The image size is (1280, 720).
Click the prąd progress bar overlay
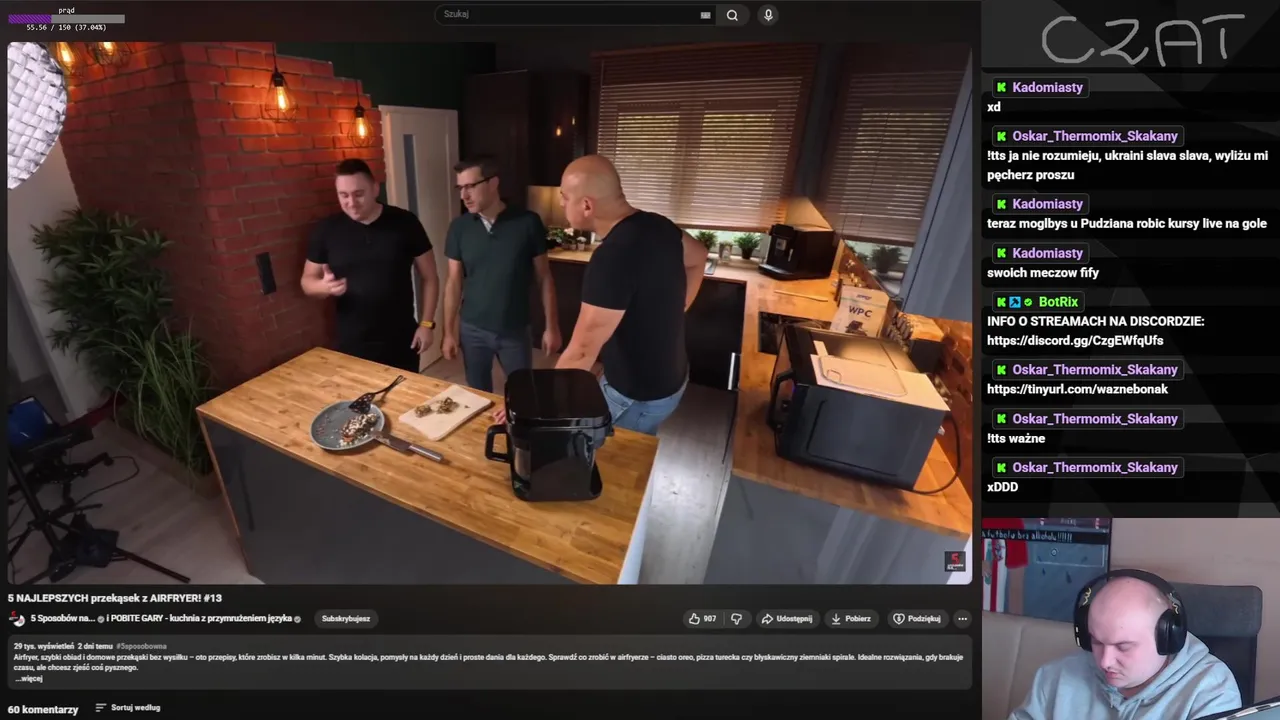click(x=66, y=19)
